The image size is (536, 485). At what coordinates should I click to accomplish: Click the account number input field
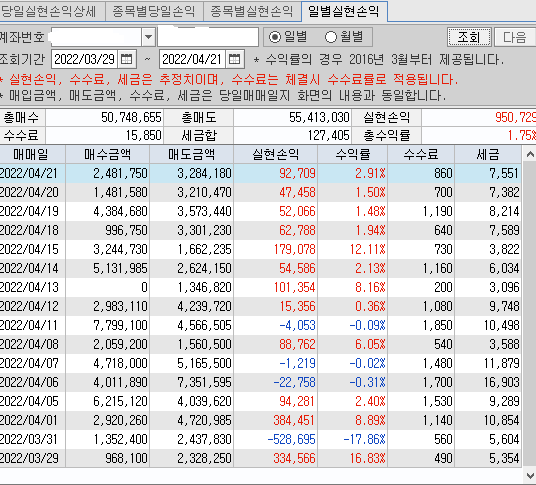click(96, 37)
